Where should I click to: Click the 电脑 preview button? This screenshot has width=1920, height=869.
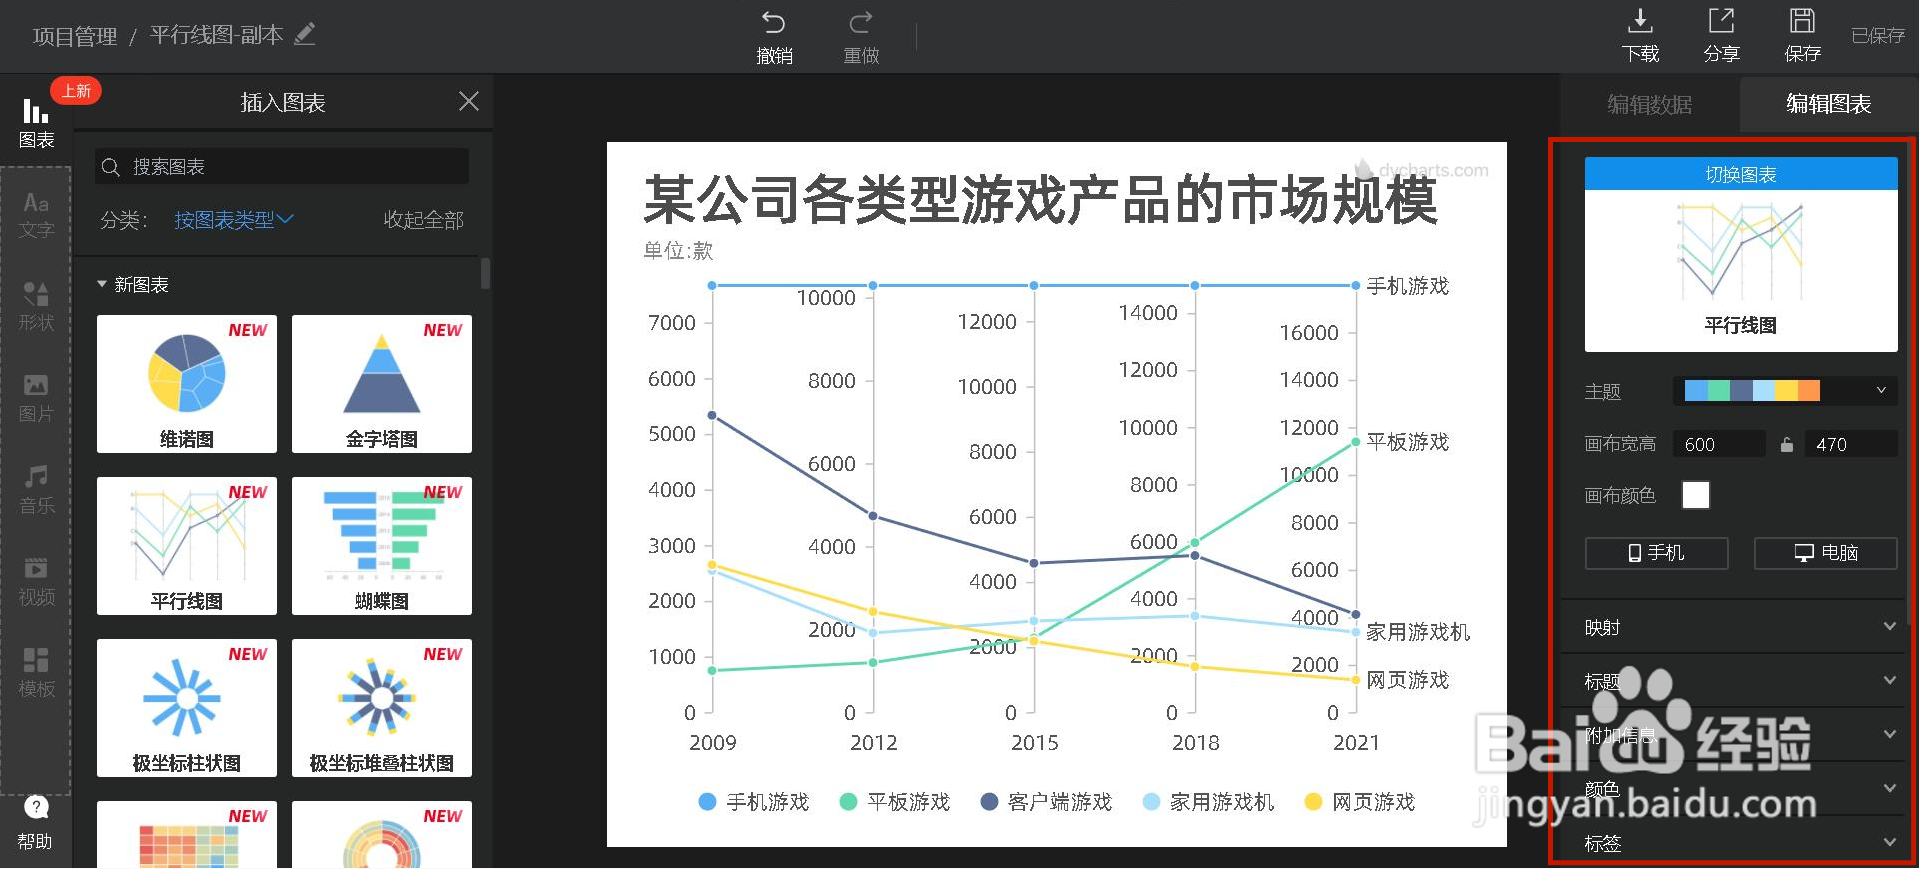[1826, 553]
